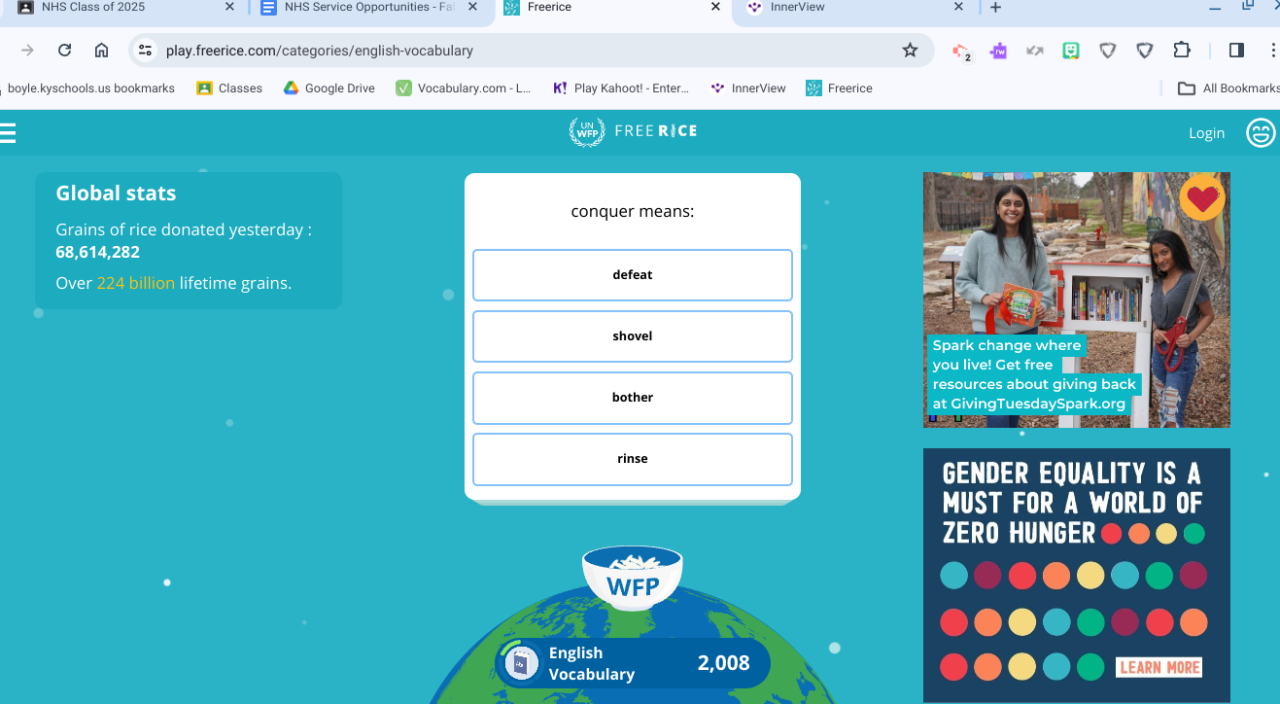The width and height of the screenshot is (1280, 704).
Task: Click the Login link
Action: click(x=1206, y=133)
